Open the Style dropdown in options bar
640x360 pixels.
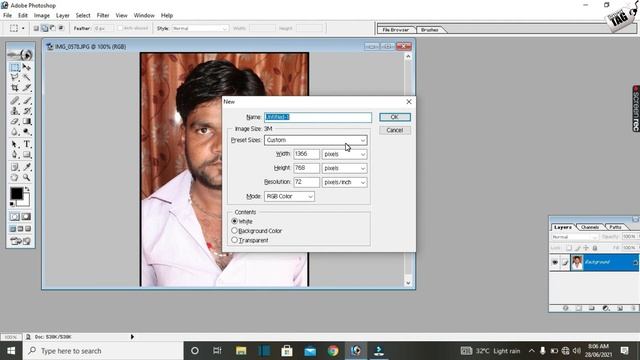tap(200, 28)
